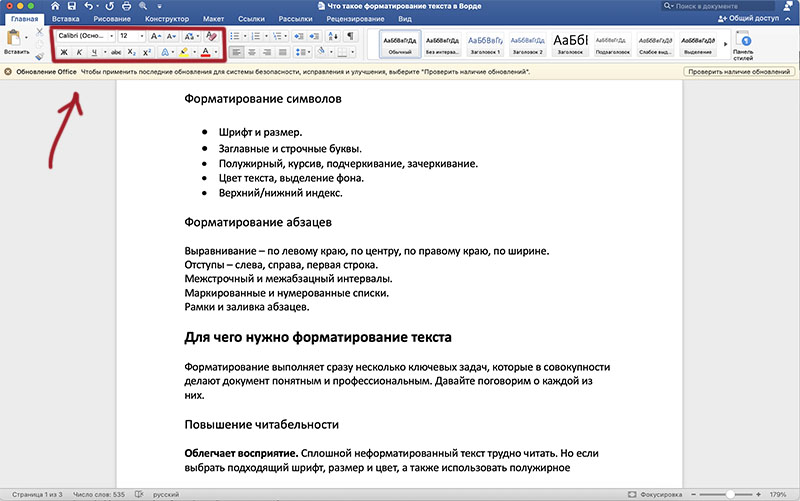Sort text with the A-Z arrow icon
800x501 pixels.
point(333,36)
